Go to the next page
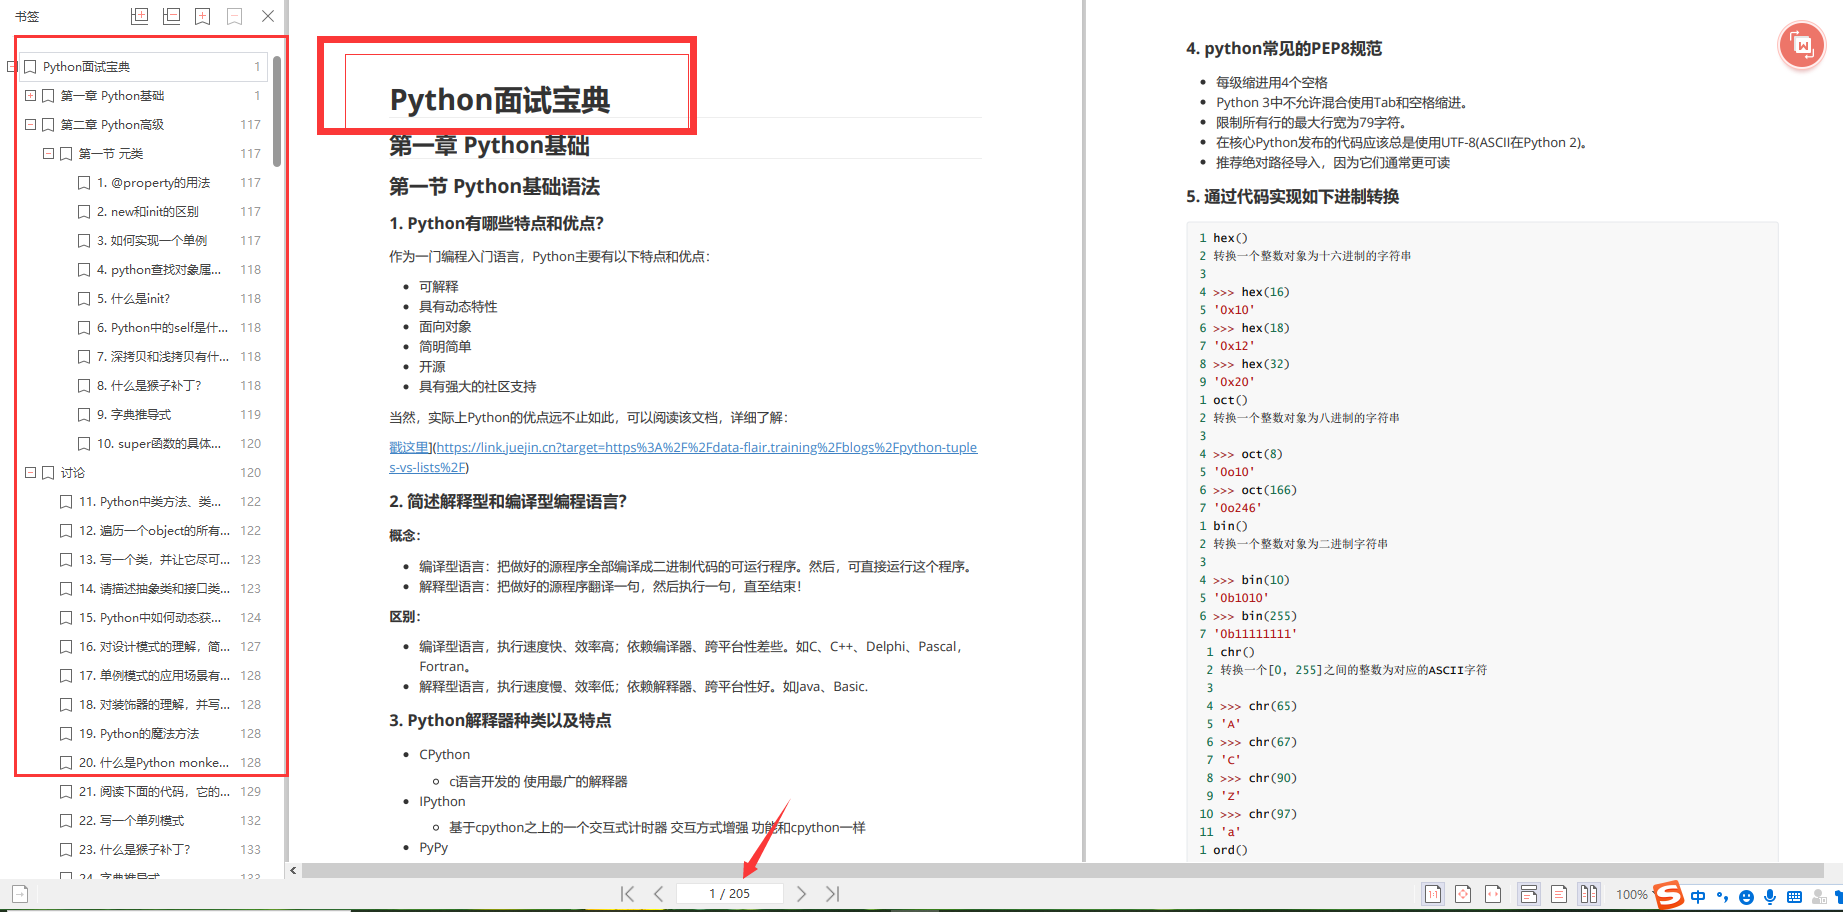 [801, 892]
